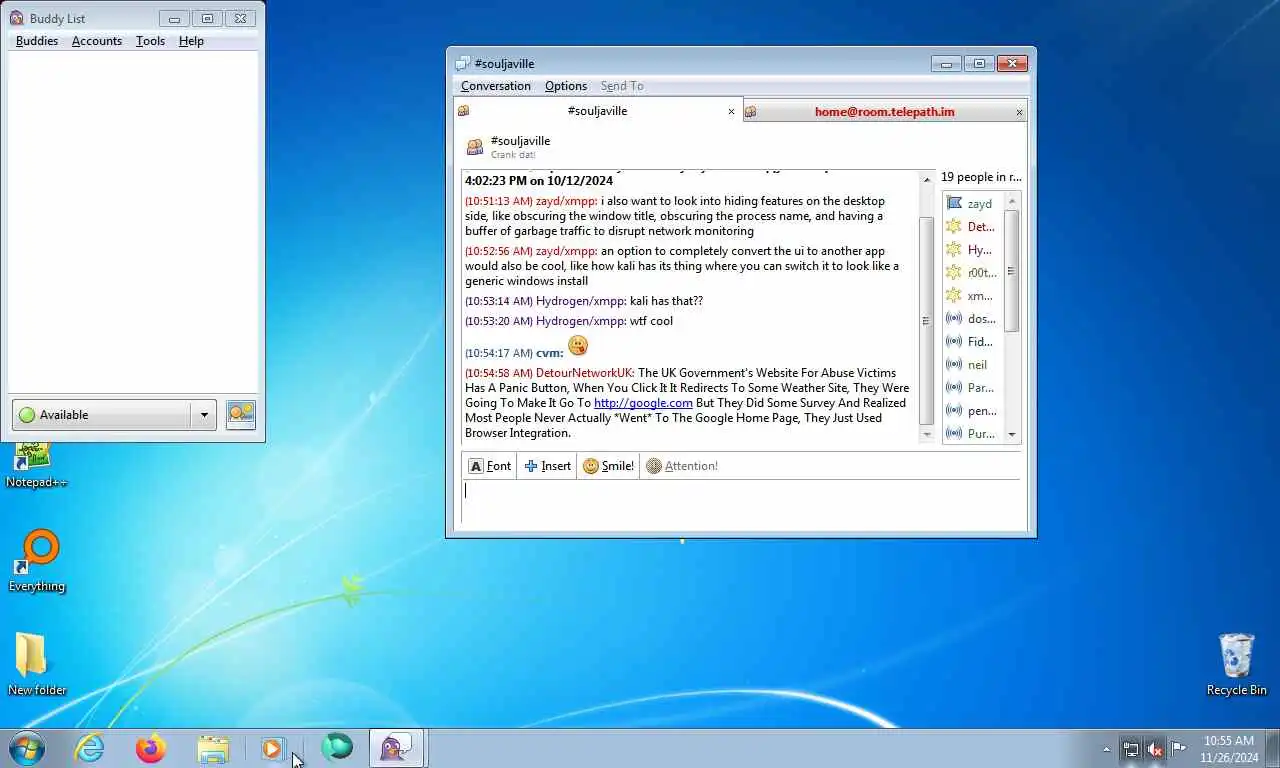Minimize the Buddy List window

[x=174, y=18]
